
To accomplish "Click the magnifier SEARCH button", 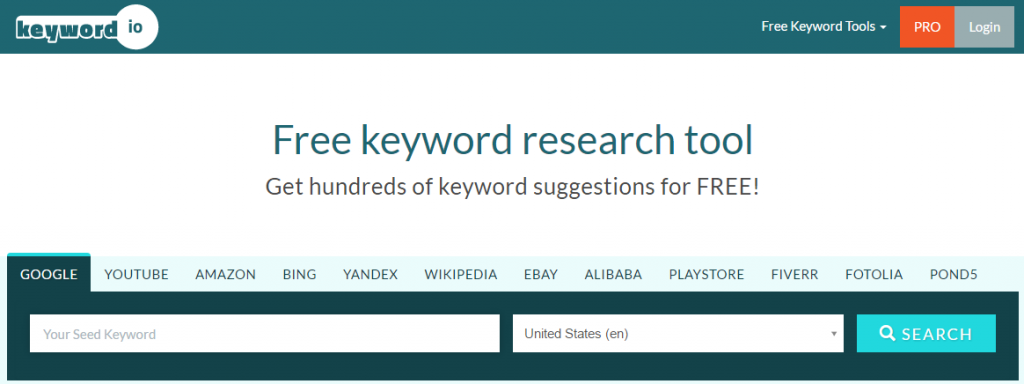I will [926, 334].
